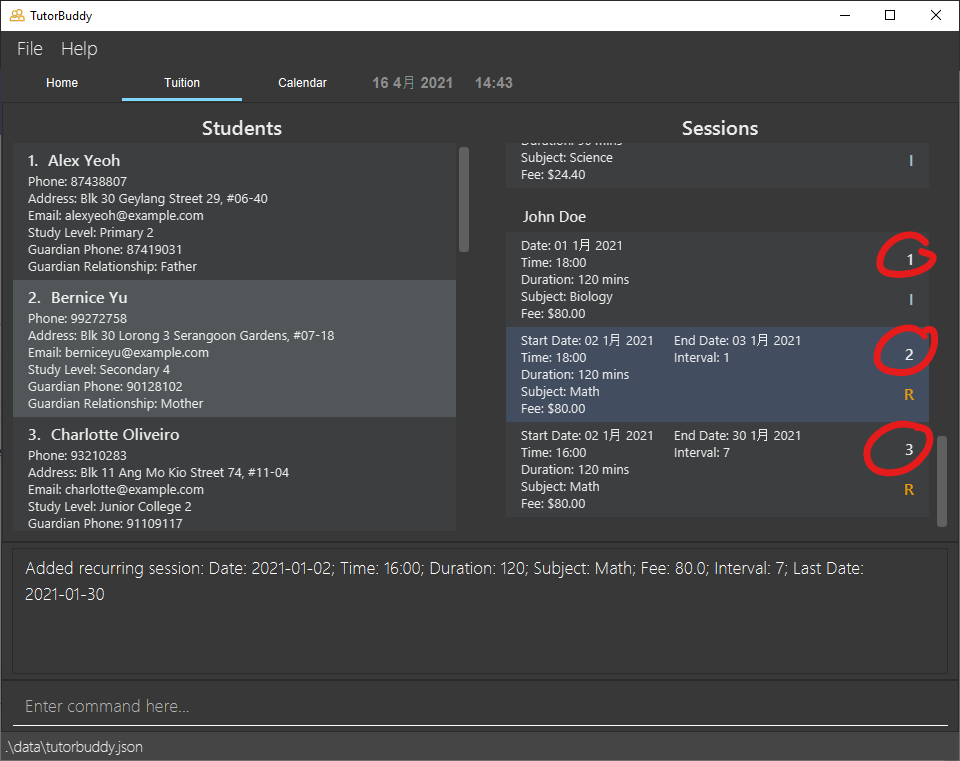Click 'Guardian Relationship: Mother' text
The width and height of the screenshot is (960, 761).
coord(115,404)
